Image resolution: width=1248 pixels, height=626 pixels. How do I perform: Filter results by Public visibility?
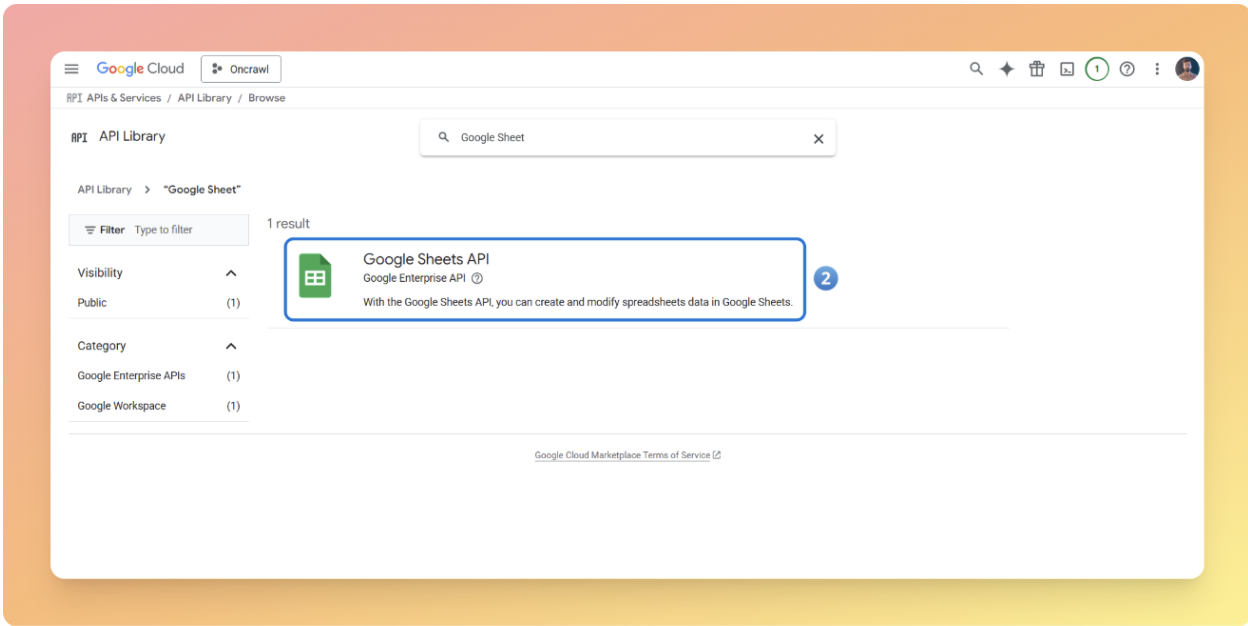pyautogui.click(x=92, y=302)
